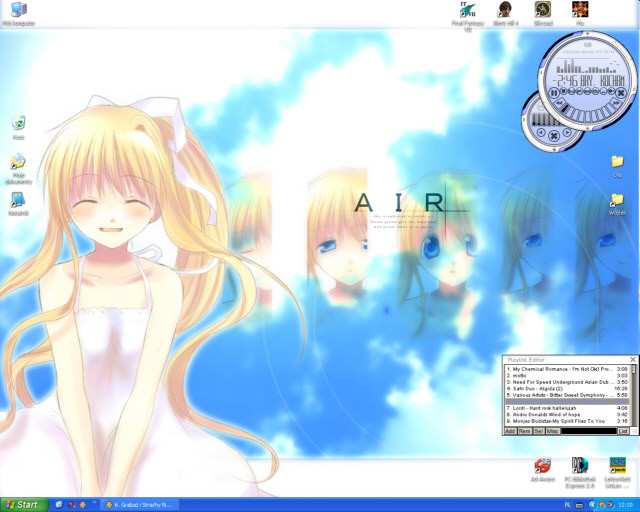Click the Rem button in Playlist Editor

pyautogui.click(x=525, y=431)
